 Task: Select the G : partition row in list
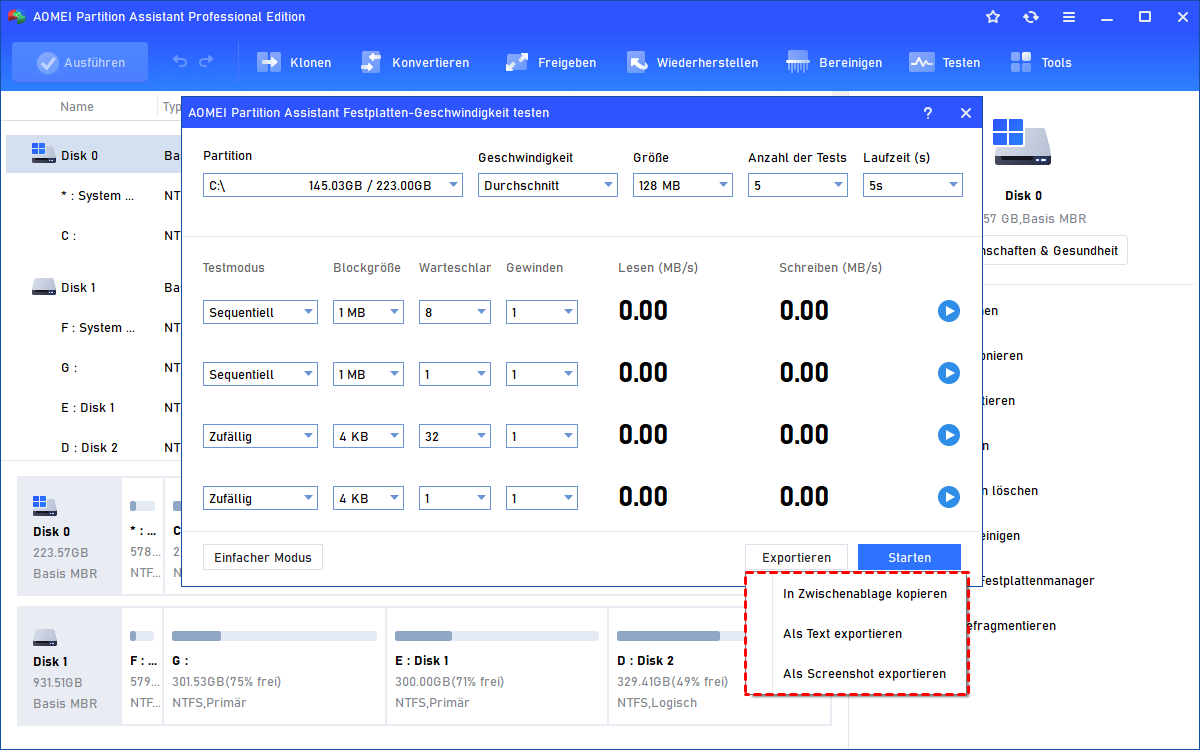[94, 368]
